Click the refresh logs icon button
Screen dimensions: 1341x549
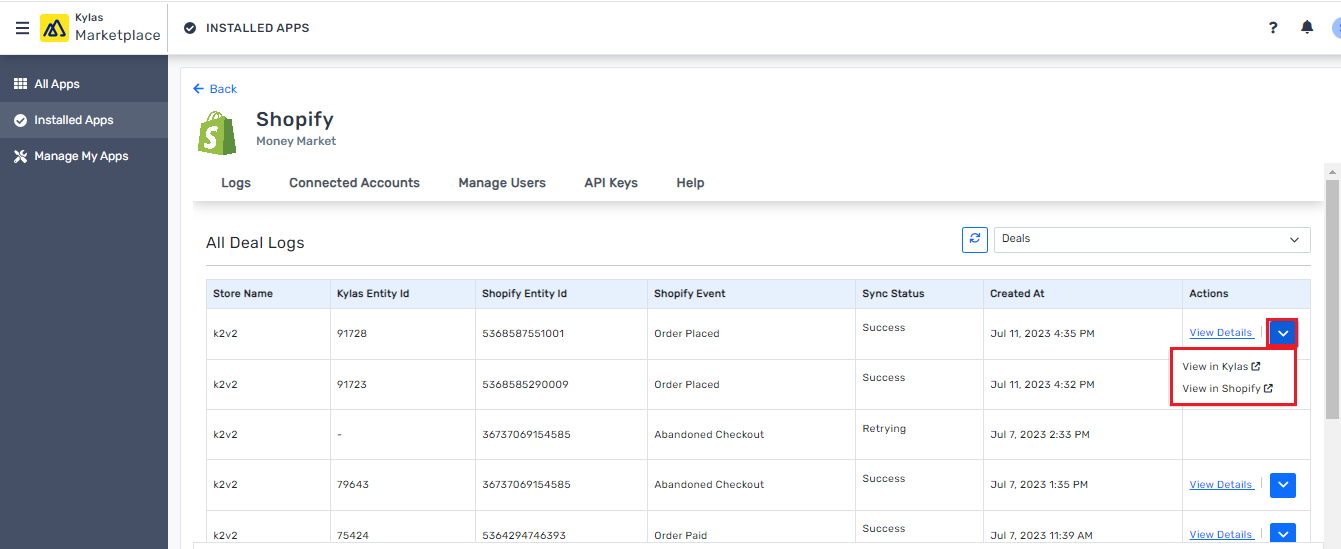tap(975, 240)
